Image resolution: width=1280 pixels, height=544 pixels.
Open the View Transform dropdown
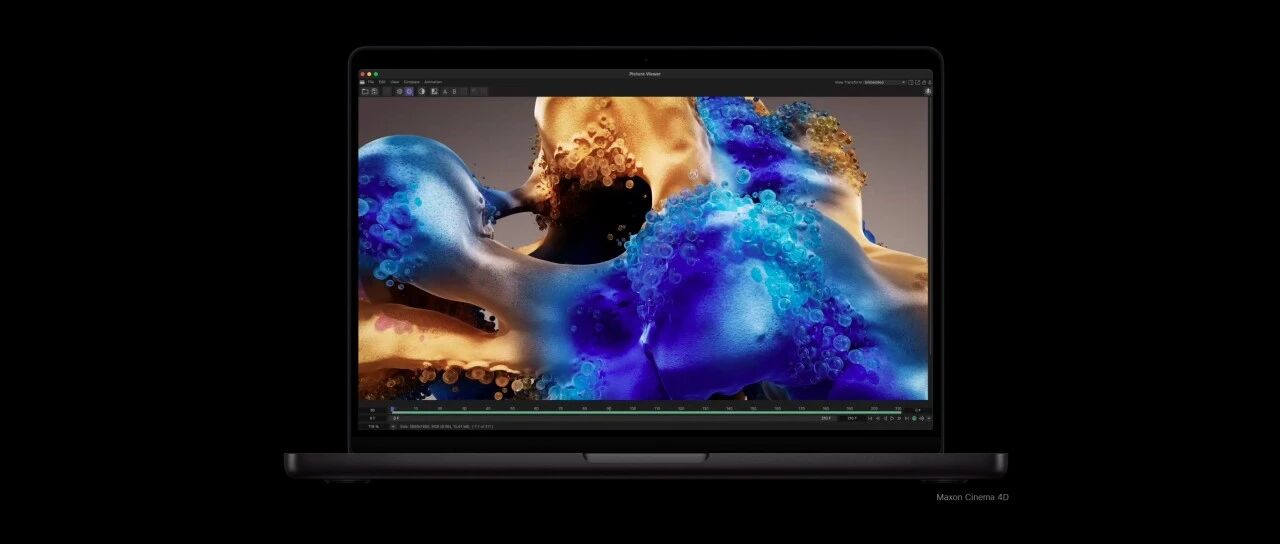[x=884, y=82]
